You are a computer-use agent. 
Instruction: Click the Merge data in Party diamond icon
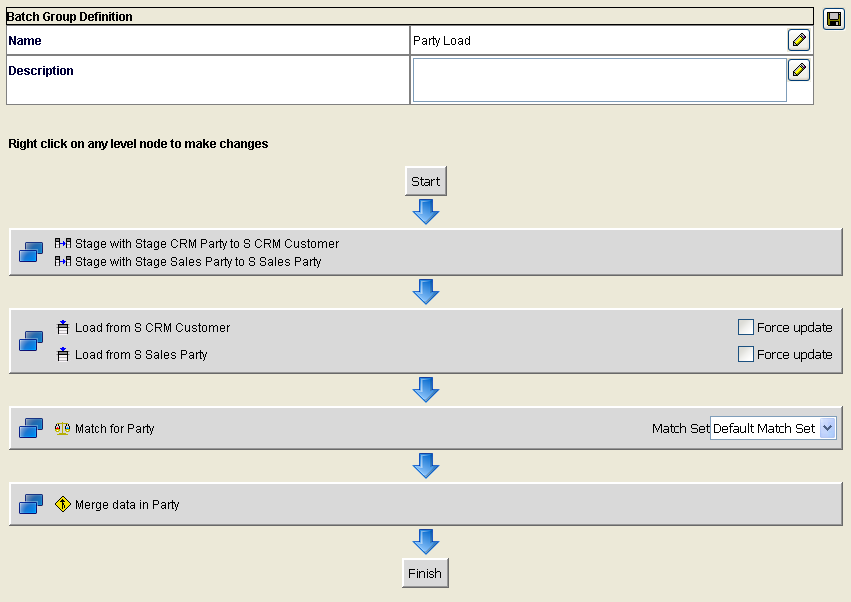click(x=62, y=504)
